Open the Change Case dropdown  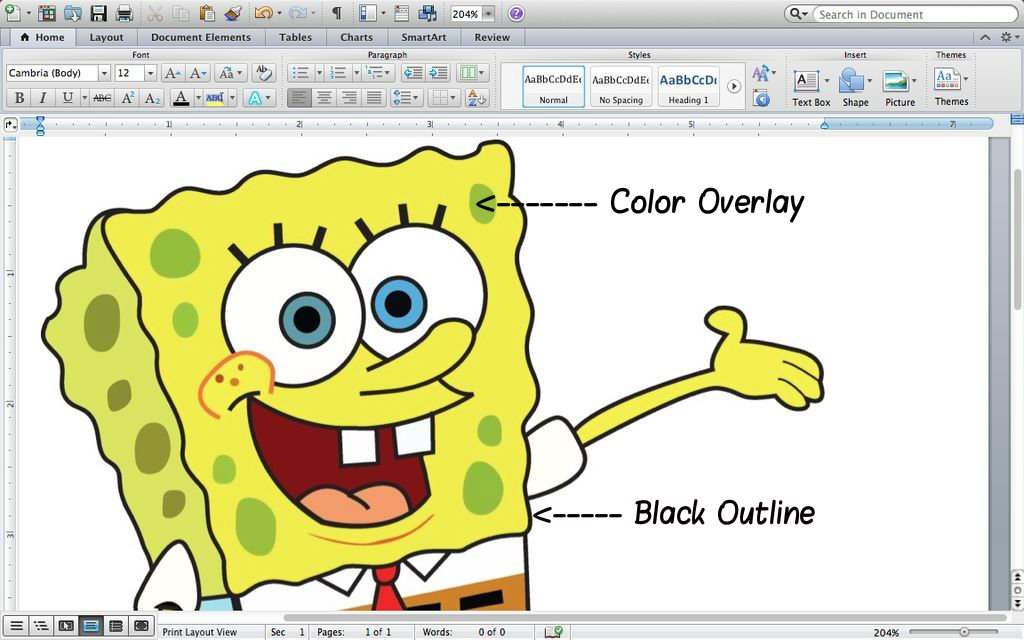[x=231, y=73]
